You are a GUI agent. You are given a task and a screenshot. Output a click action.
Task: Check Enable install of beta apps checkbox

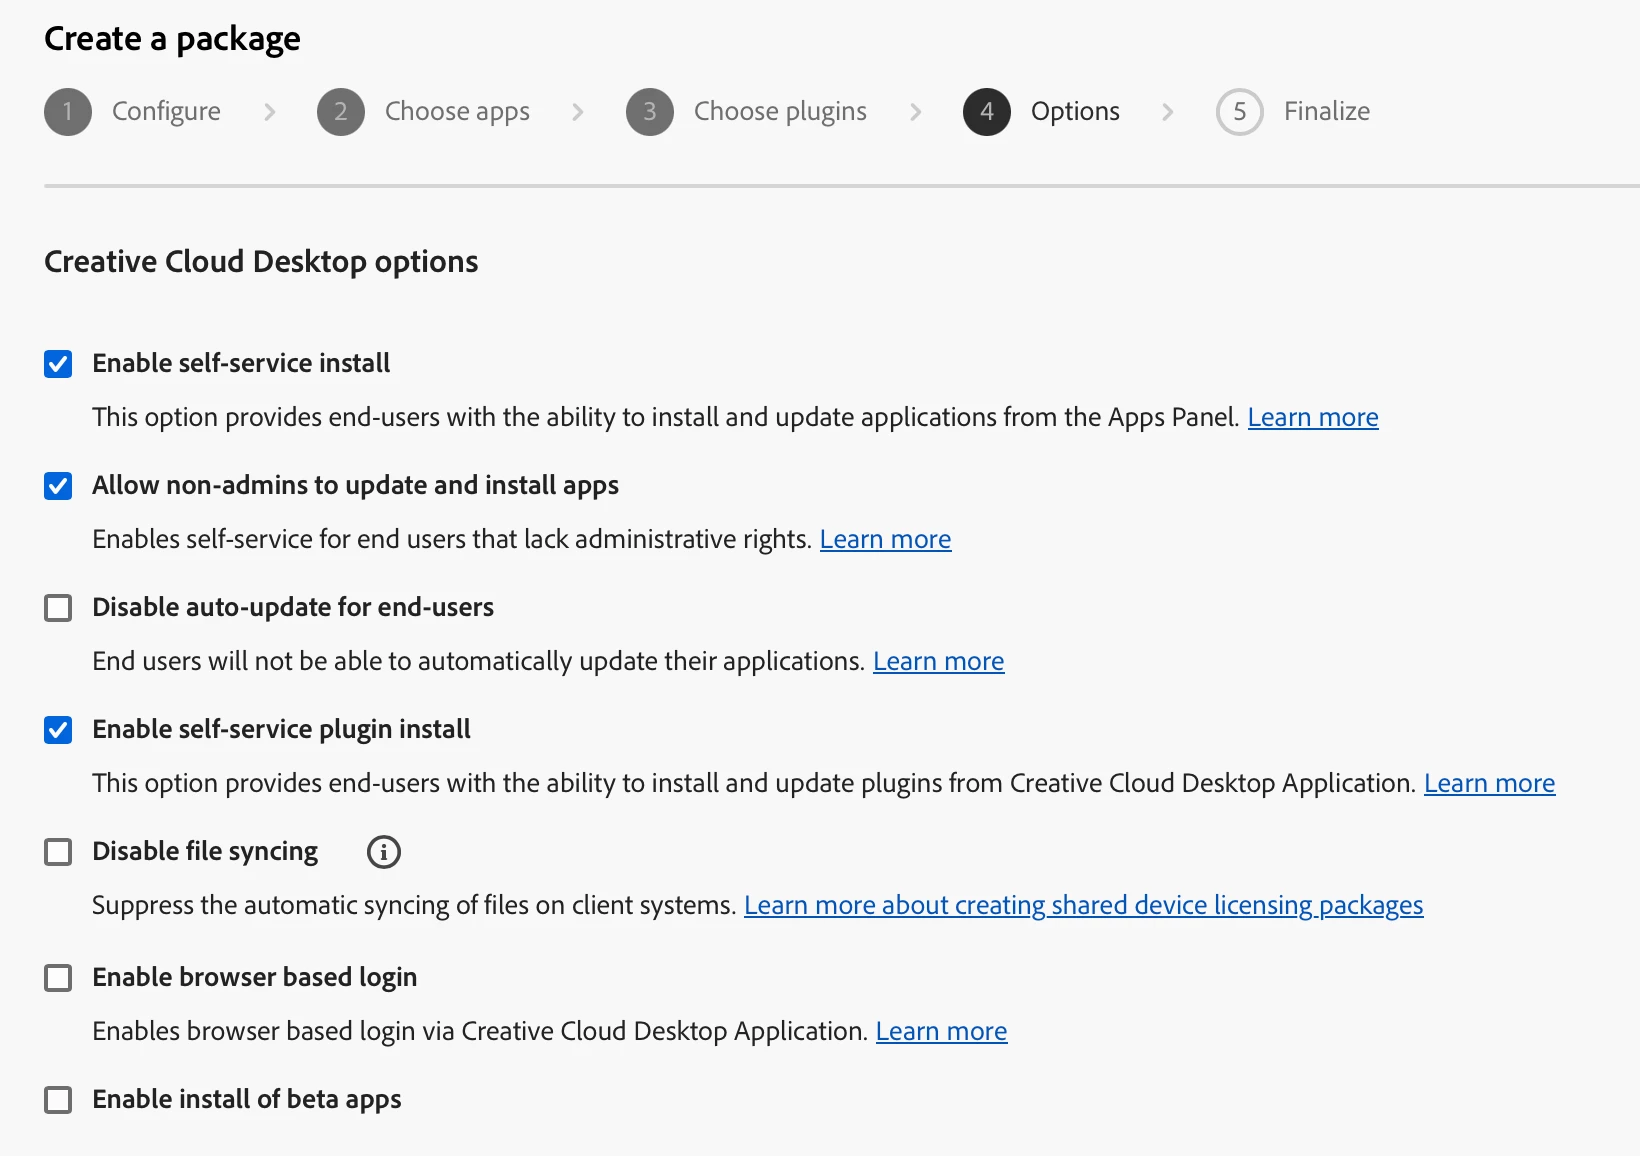[58, 1100]
